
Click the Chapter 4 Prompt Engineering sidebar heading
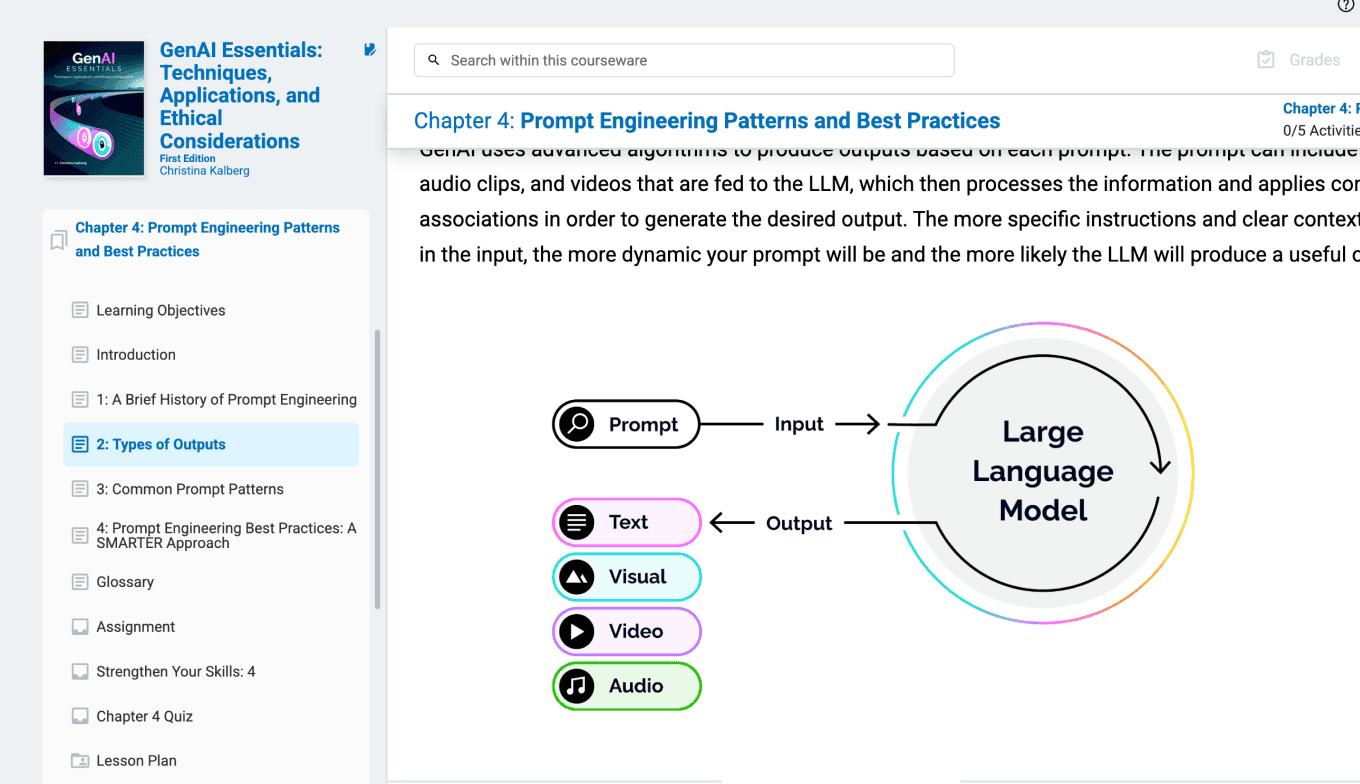(207, 240)
